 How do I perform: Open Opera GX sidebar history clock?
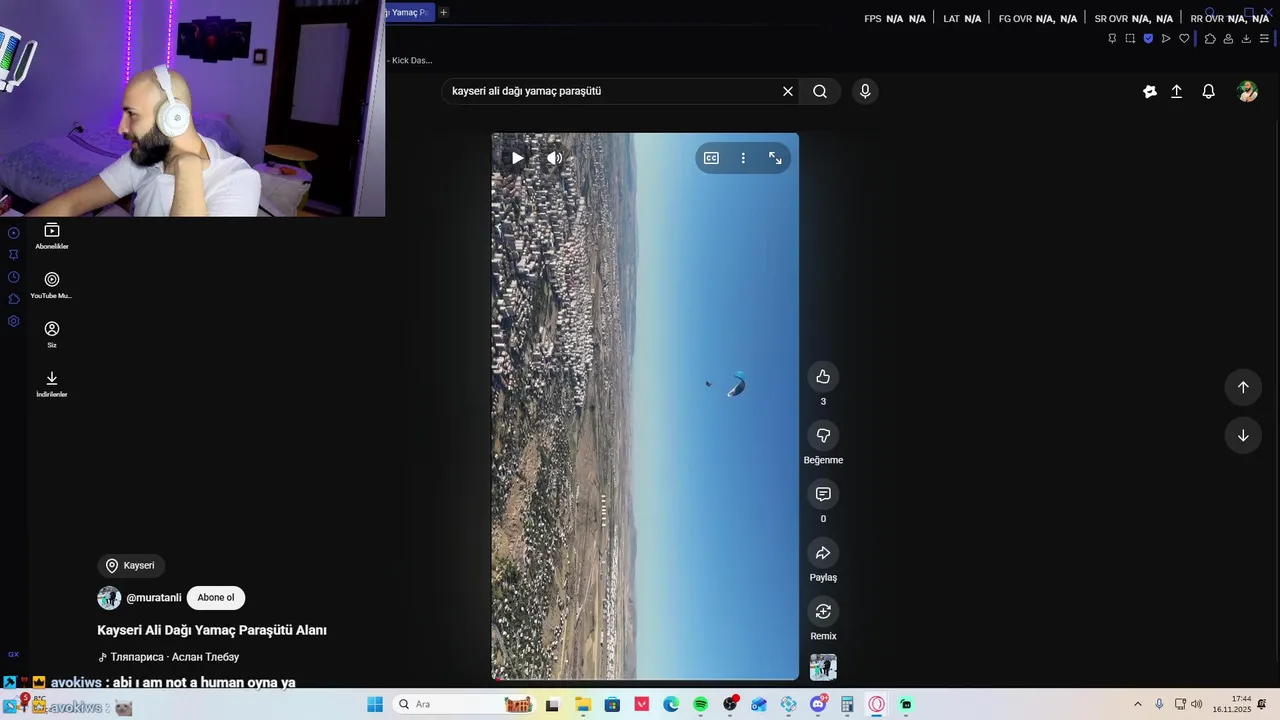tap(13, 277)
